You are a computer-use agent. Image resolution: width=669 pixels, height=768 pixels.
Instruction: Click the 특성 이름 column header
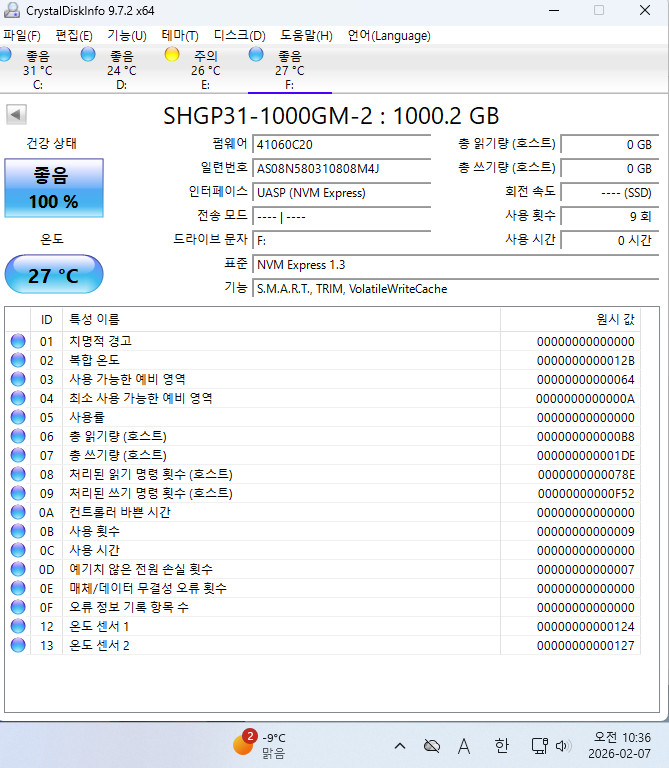(x=281, y=319)
